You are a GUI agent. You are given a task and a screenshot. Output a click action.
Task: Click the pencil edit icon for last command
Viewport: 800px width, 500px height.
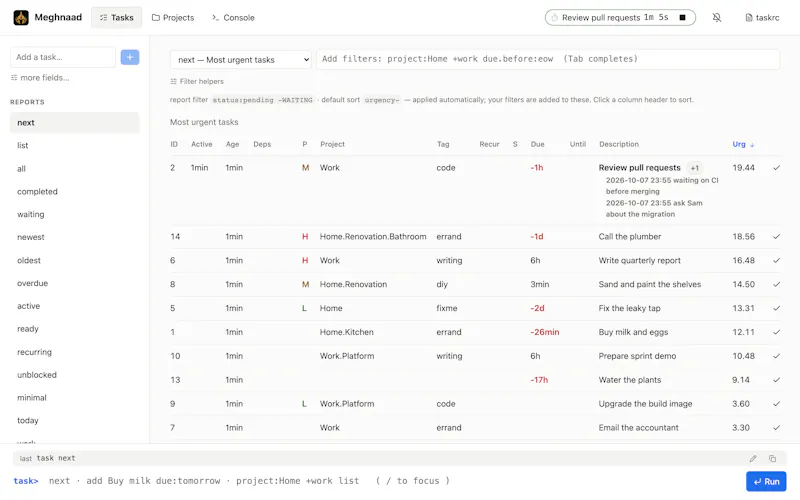click(753, 458)
